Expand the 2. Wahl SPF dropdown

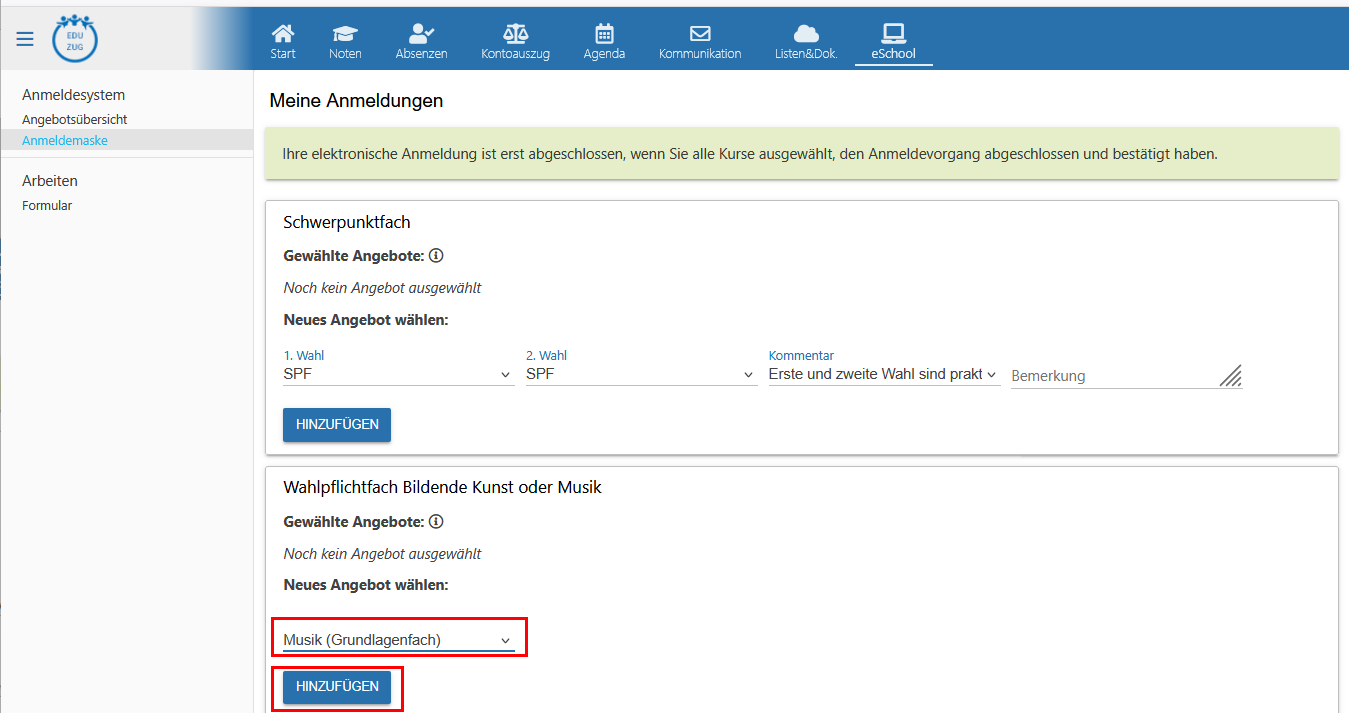pyautogui.click(x=640, y=374)
